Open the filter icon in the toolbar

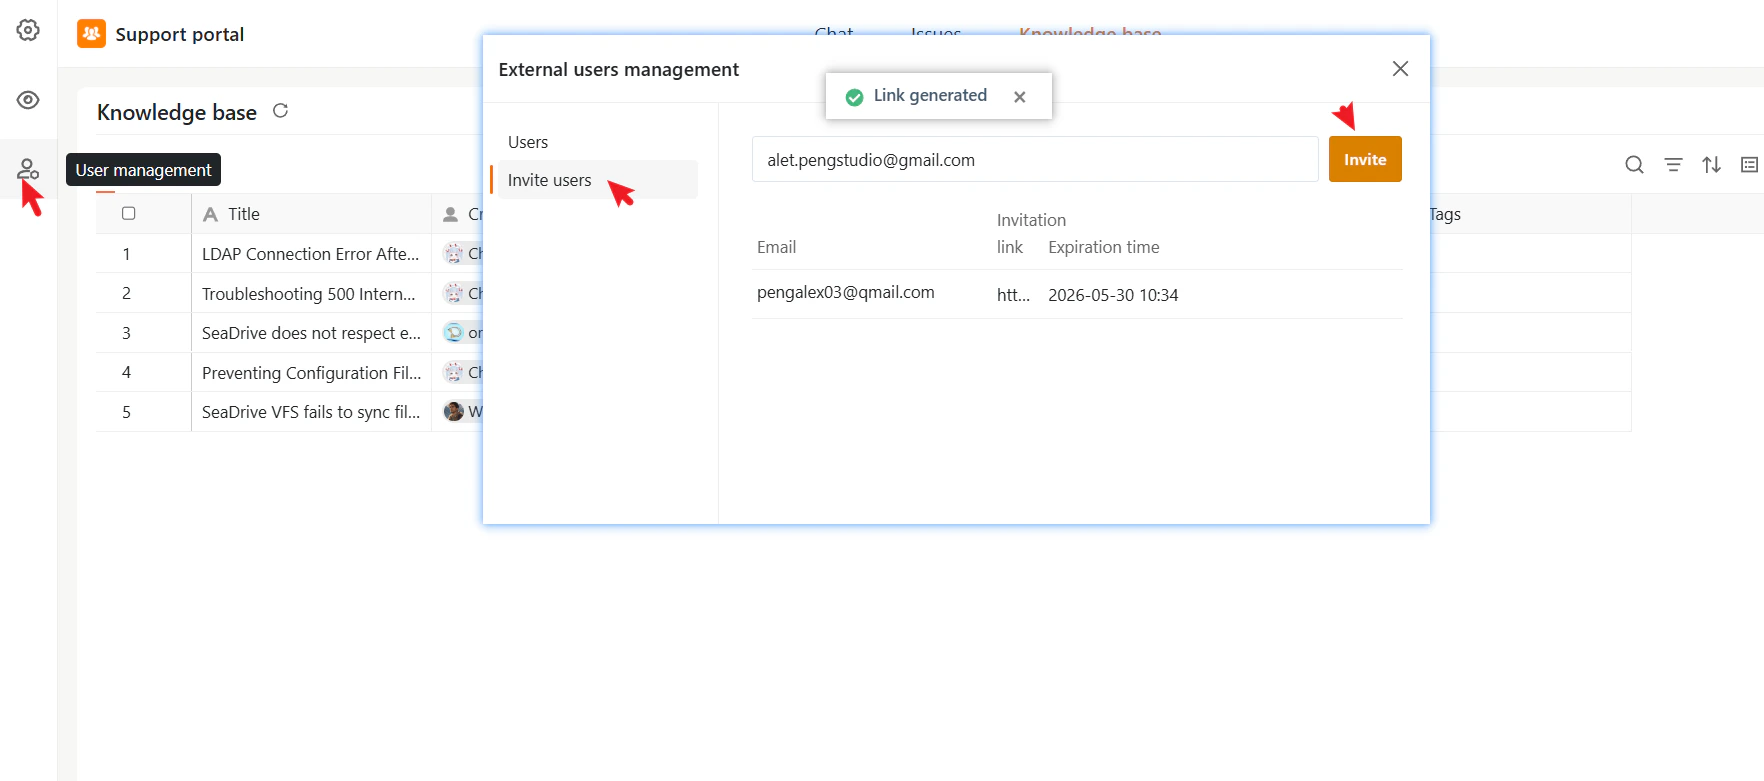click(x=1673, y=165)
